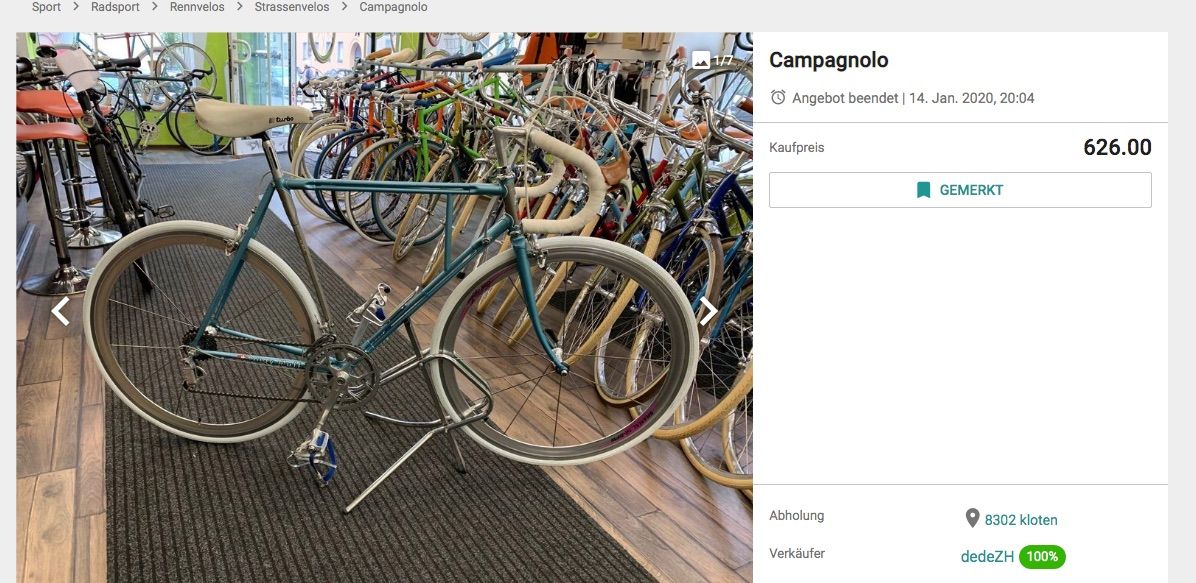
Task: Click the Campagnolo listing title
Action: pos(828,60)
